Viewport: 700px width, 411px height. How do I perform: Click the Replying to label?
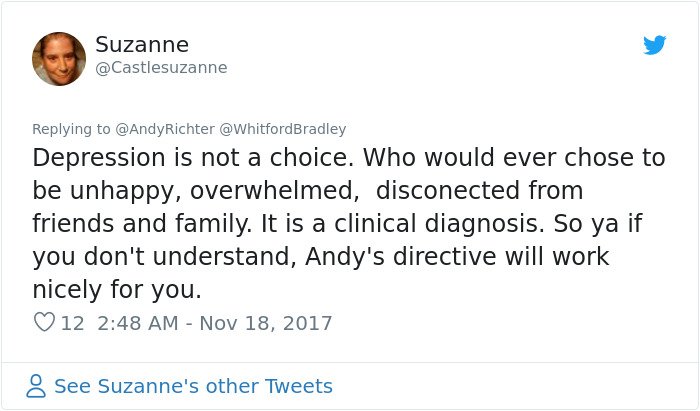pos(71,129)
